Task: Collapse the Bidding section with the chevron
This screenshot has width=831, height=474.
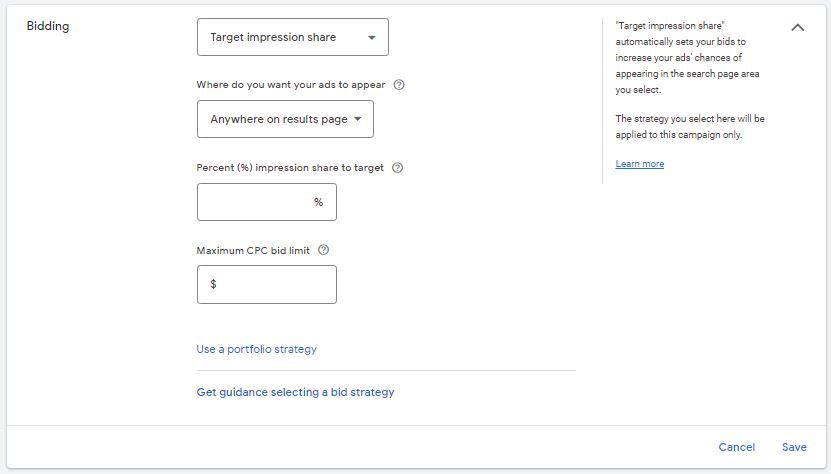Action: pyautogui.click(x=797, y=28)
